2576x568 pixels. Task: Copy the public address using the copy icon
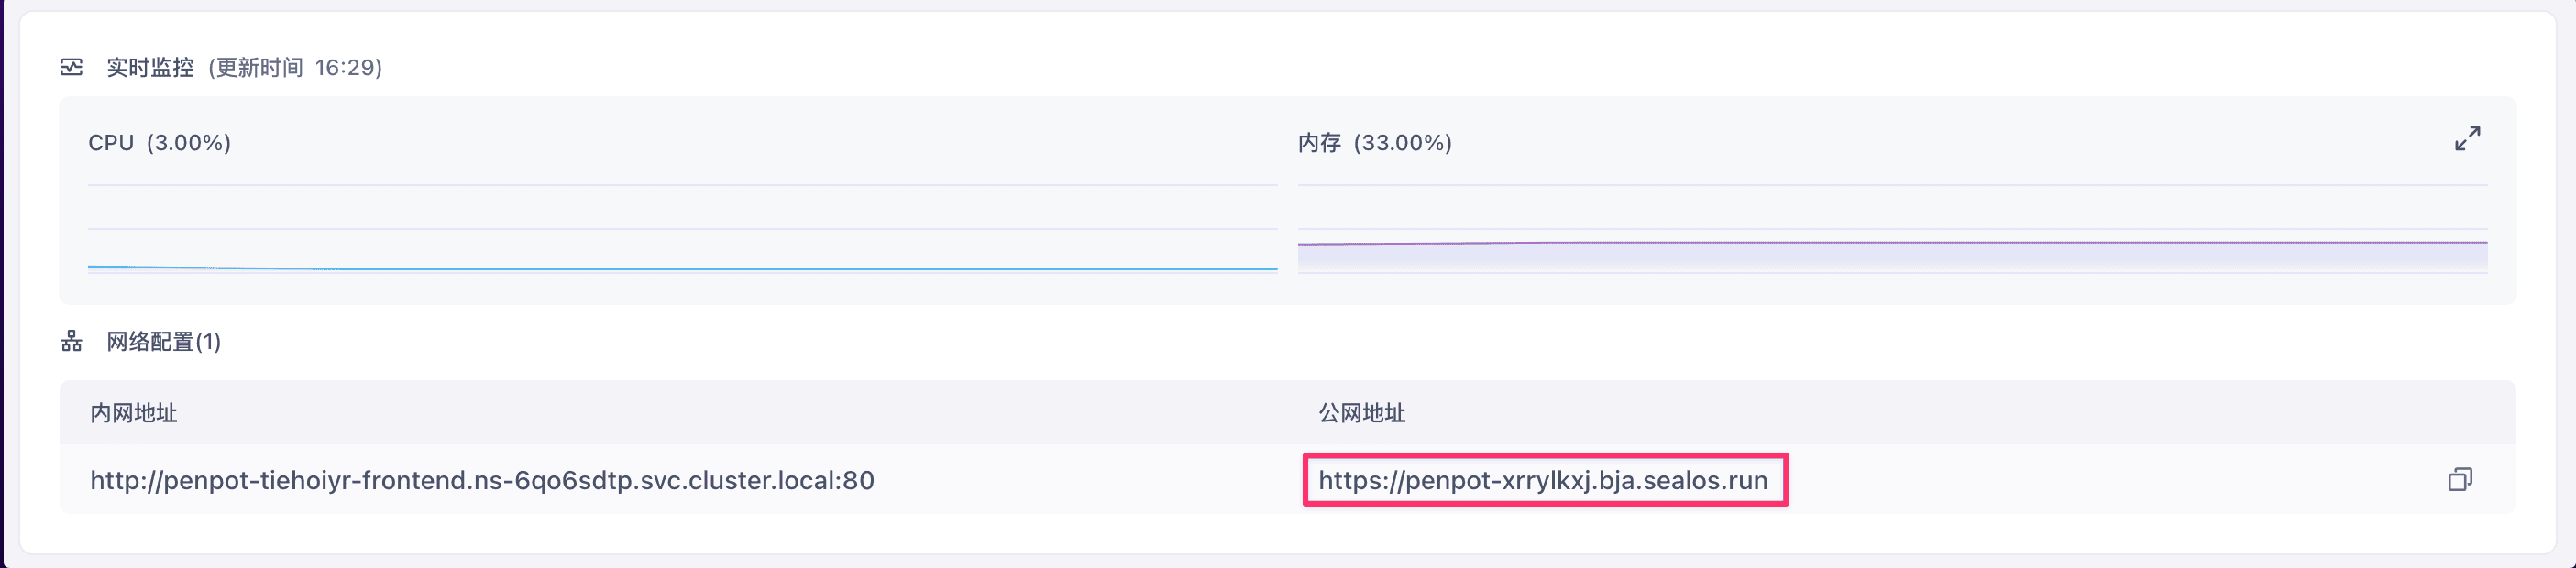(x=2459, y=480)
